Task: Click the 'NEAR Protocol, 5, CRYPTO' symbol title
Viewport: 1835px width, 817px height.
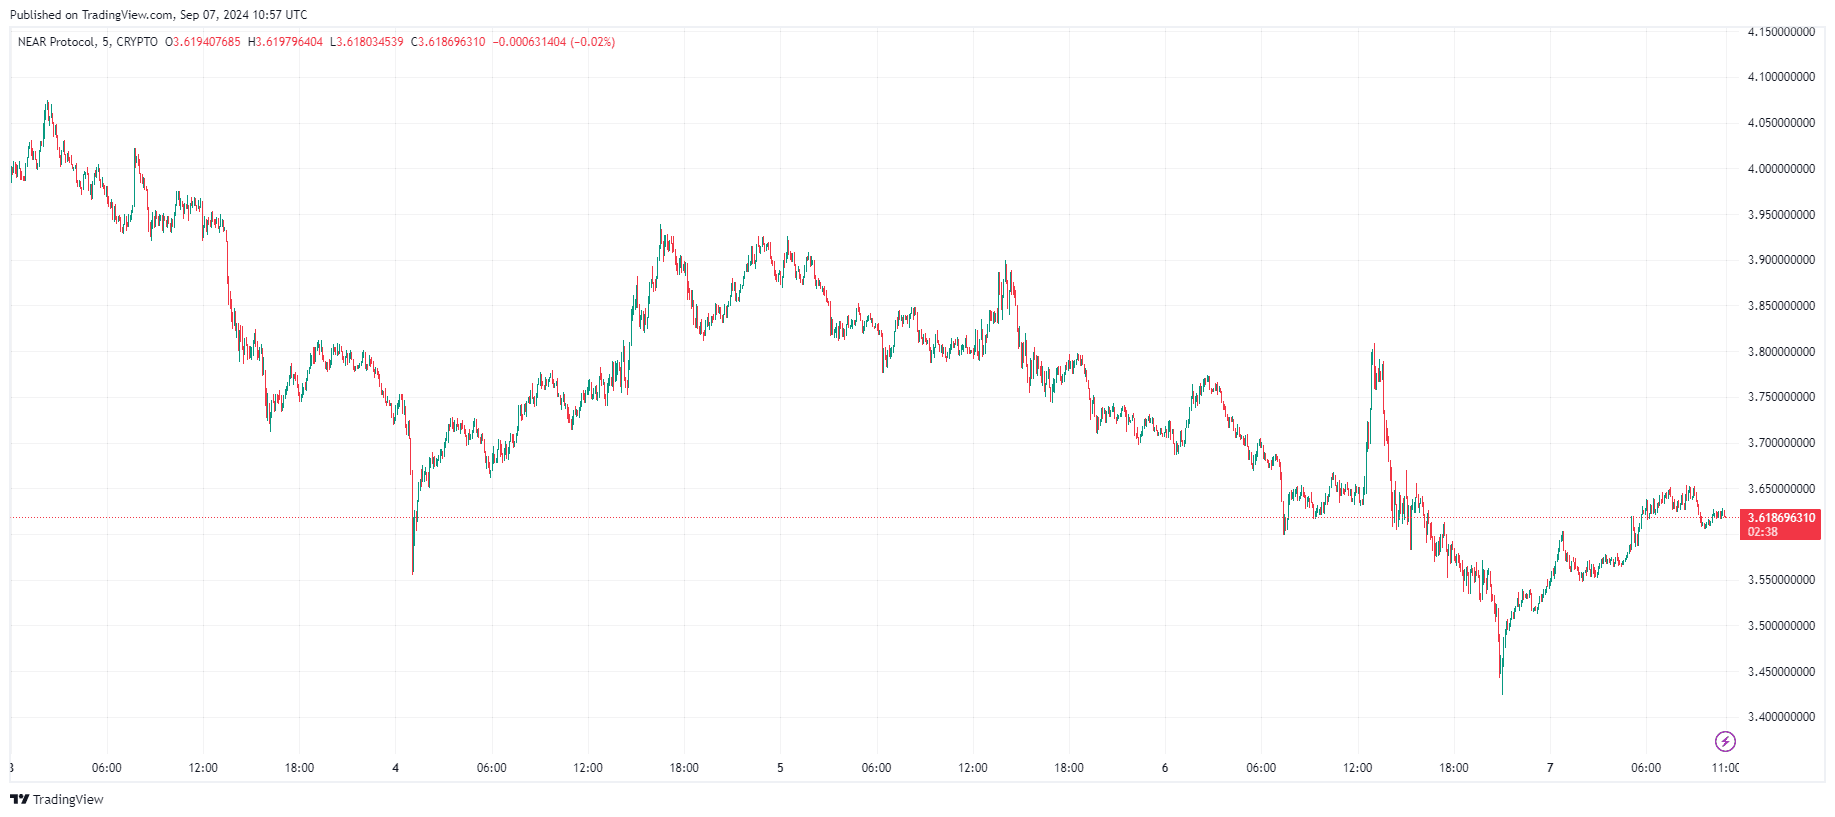Action: (88, 42)
